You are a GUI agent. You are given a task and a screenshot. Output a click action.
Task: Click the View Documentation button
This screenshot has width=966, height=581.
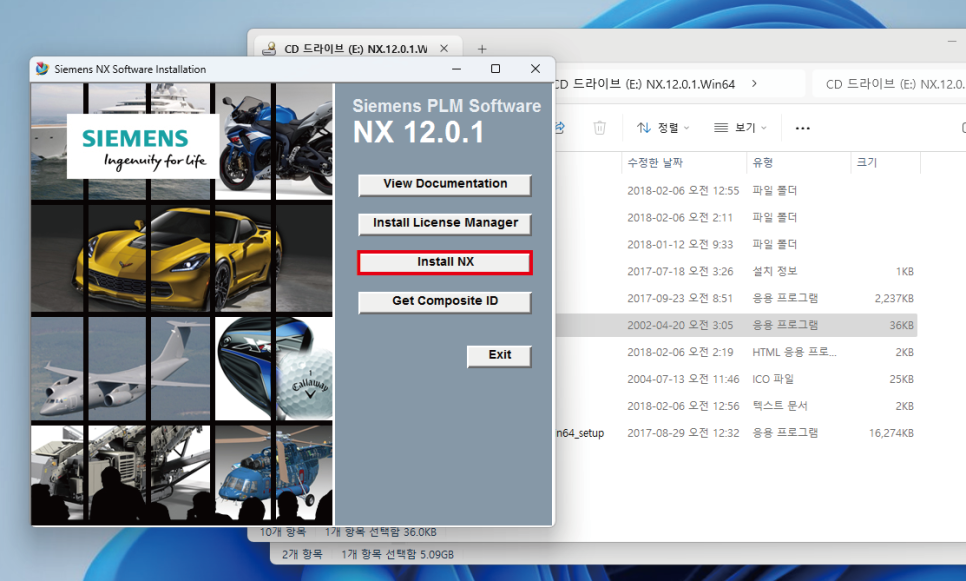[x=445, y=184]
